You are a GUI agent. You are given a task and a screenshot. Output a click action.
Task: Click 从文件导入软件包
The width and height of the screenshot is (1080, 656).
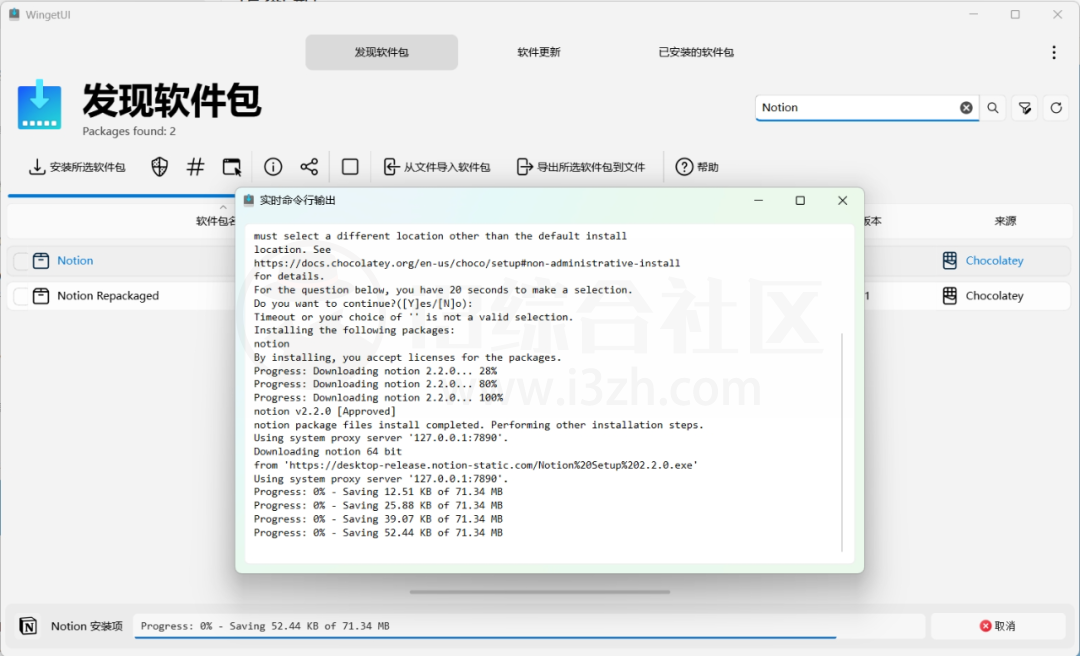tap(437, 167)
